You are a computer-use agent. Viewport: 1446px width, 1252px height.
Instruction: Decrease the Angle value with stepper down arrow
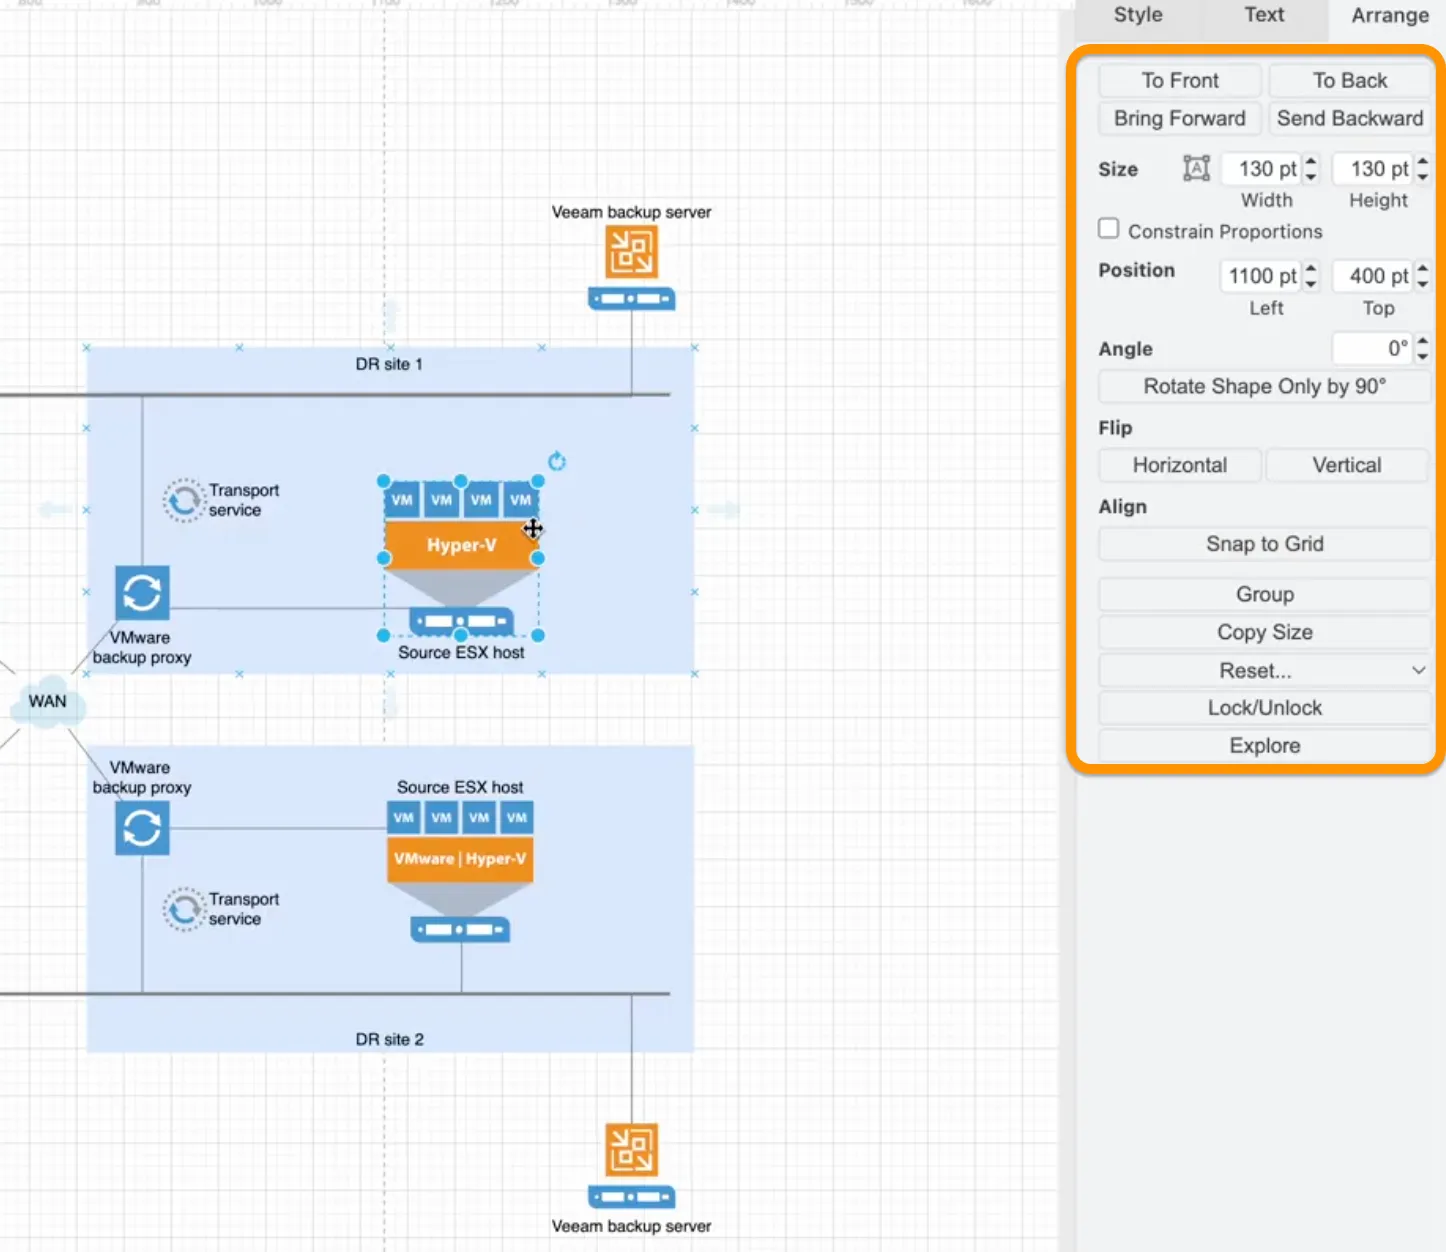click(1422, 355)
